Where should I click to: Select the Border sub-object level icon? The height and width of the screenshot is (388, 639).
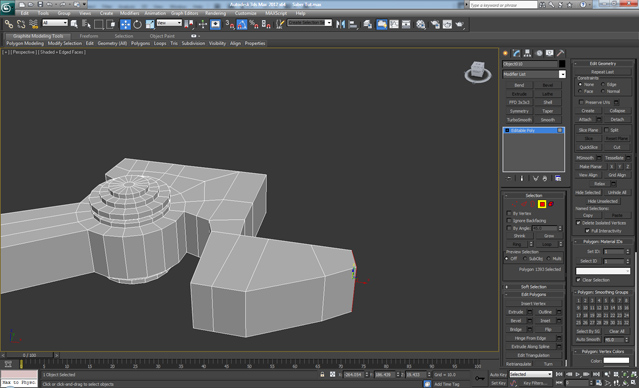tap(532, 204)
